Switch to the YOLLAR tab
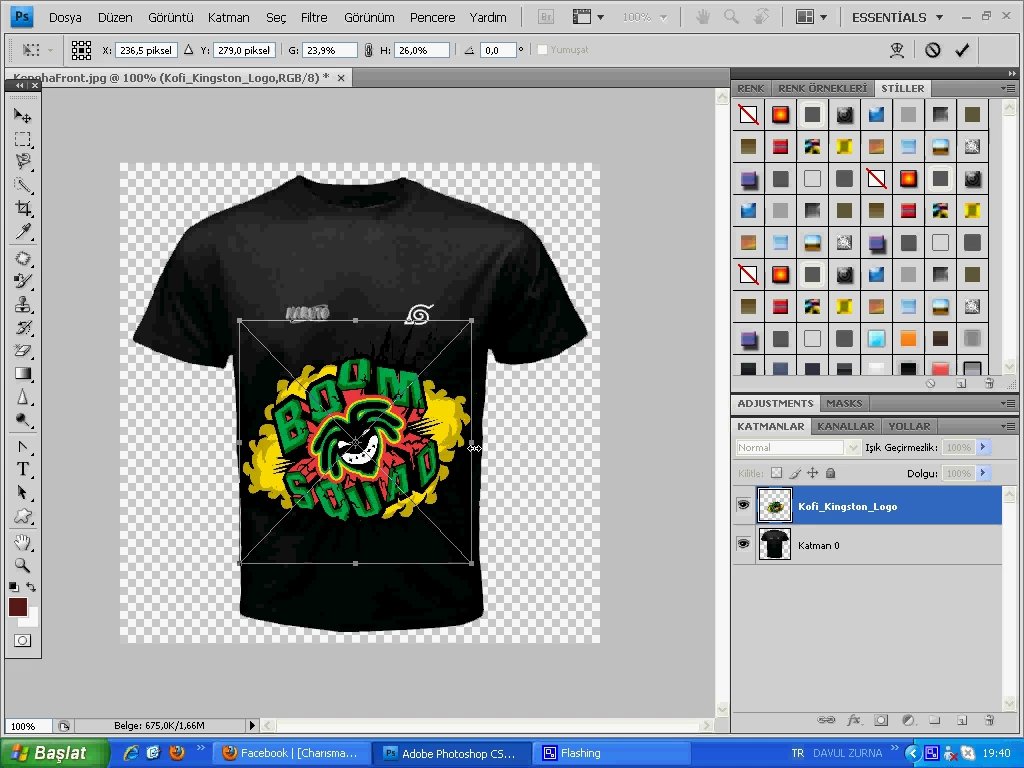The image size is (1024, 768). [x=909, y=426]
